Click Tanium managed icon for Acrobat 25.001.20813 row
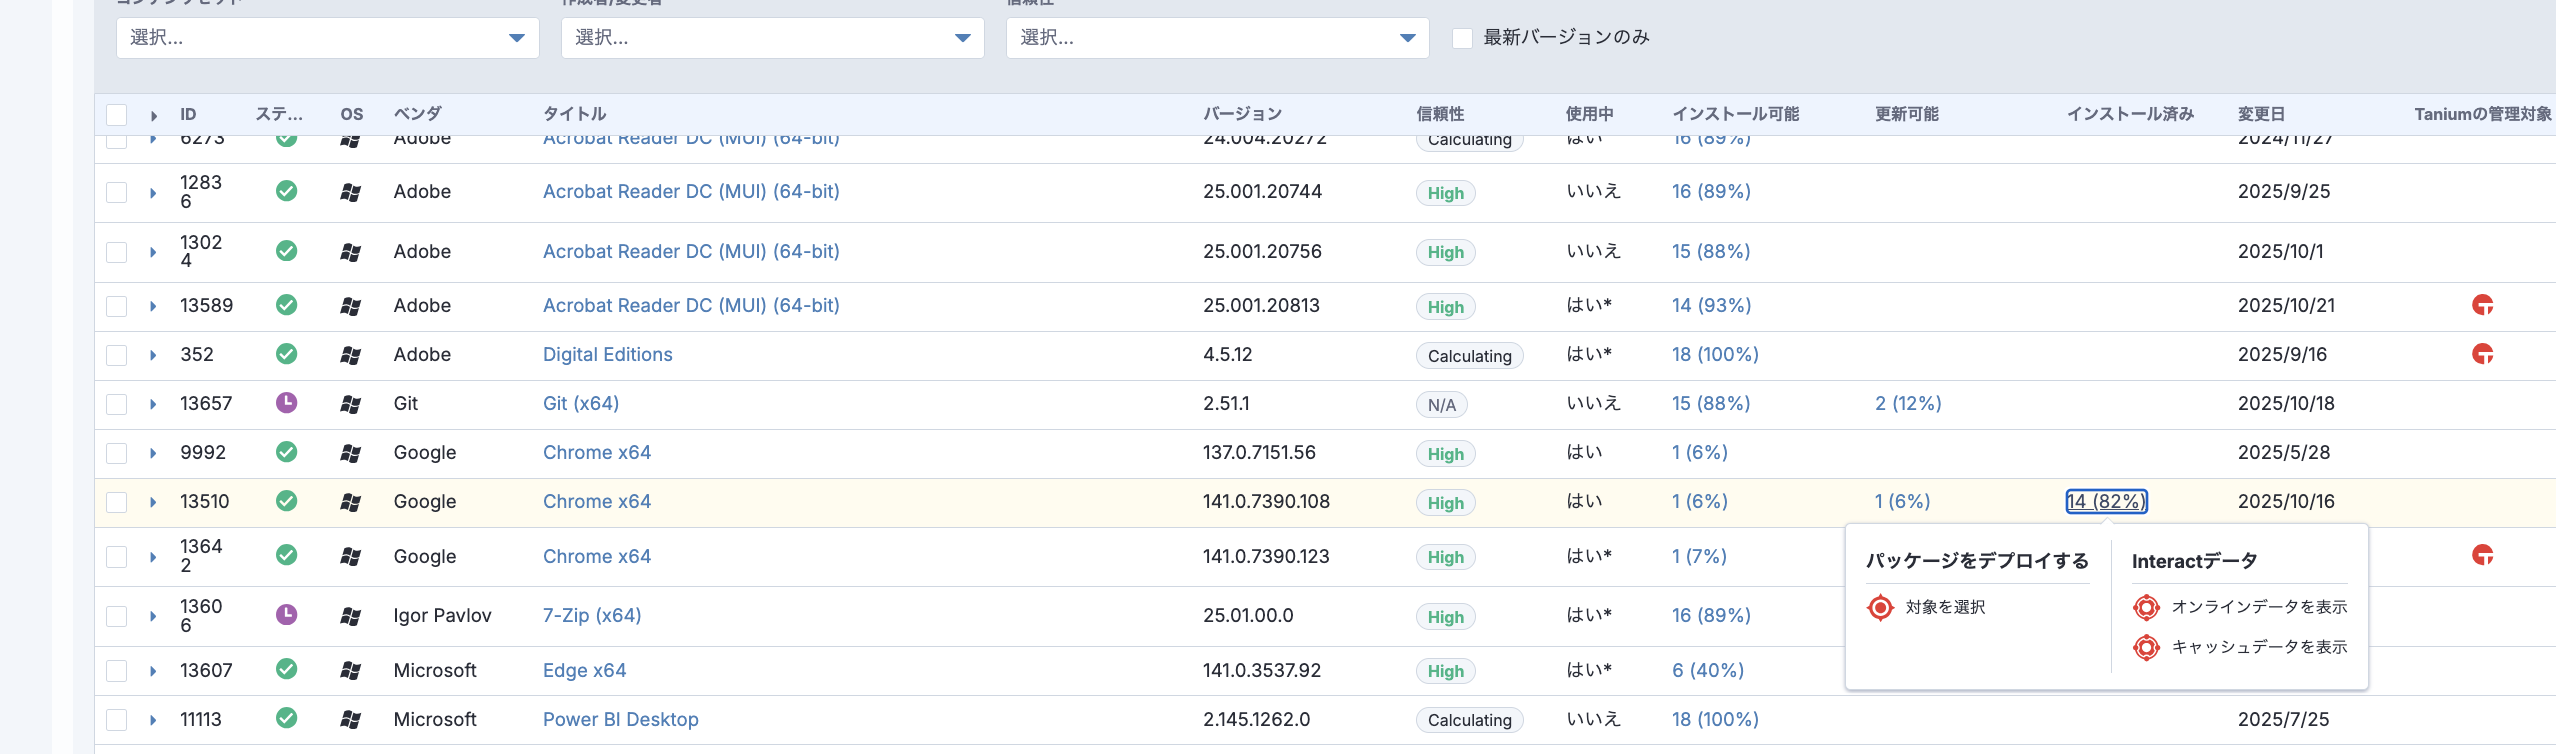The width and height of the screenshot is (2556, 754). pyautogui.click(x=2482, y=305)
